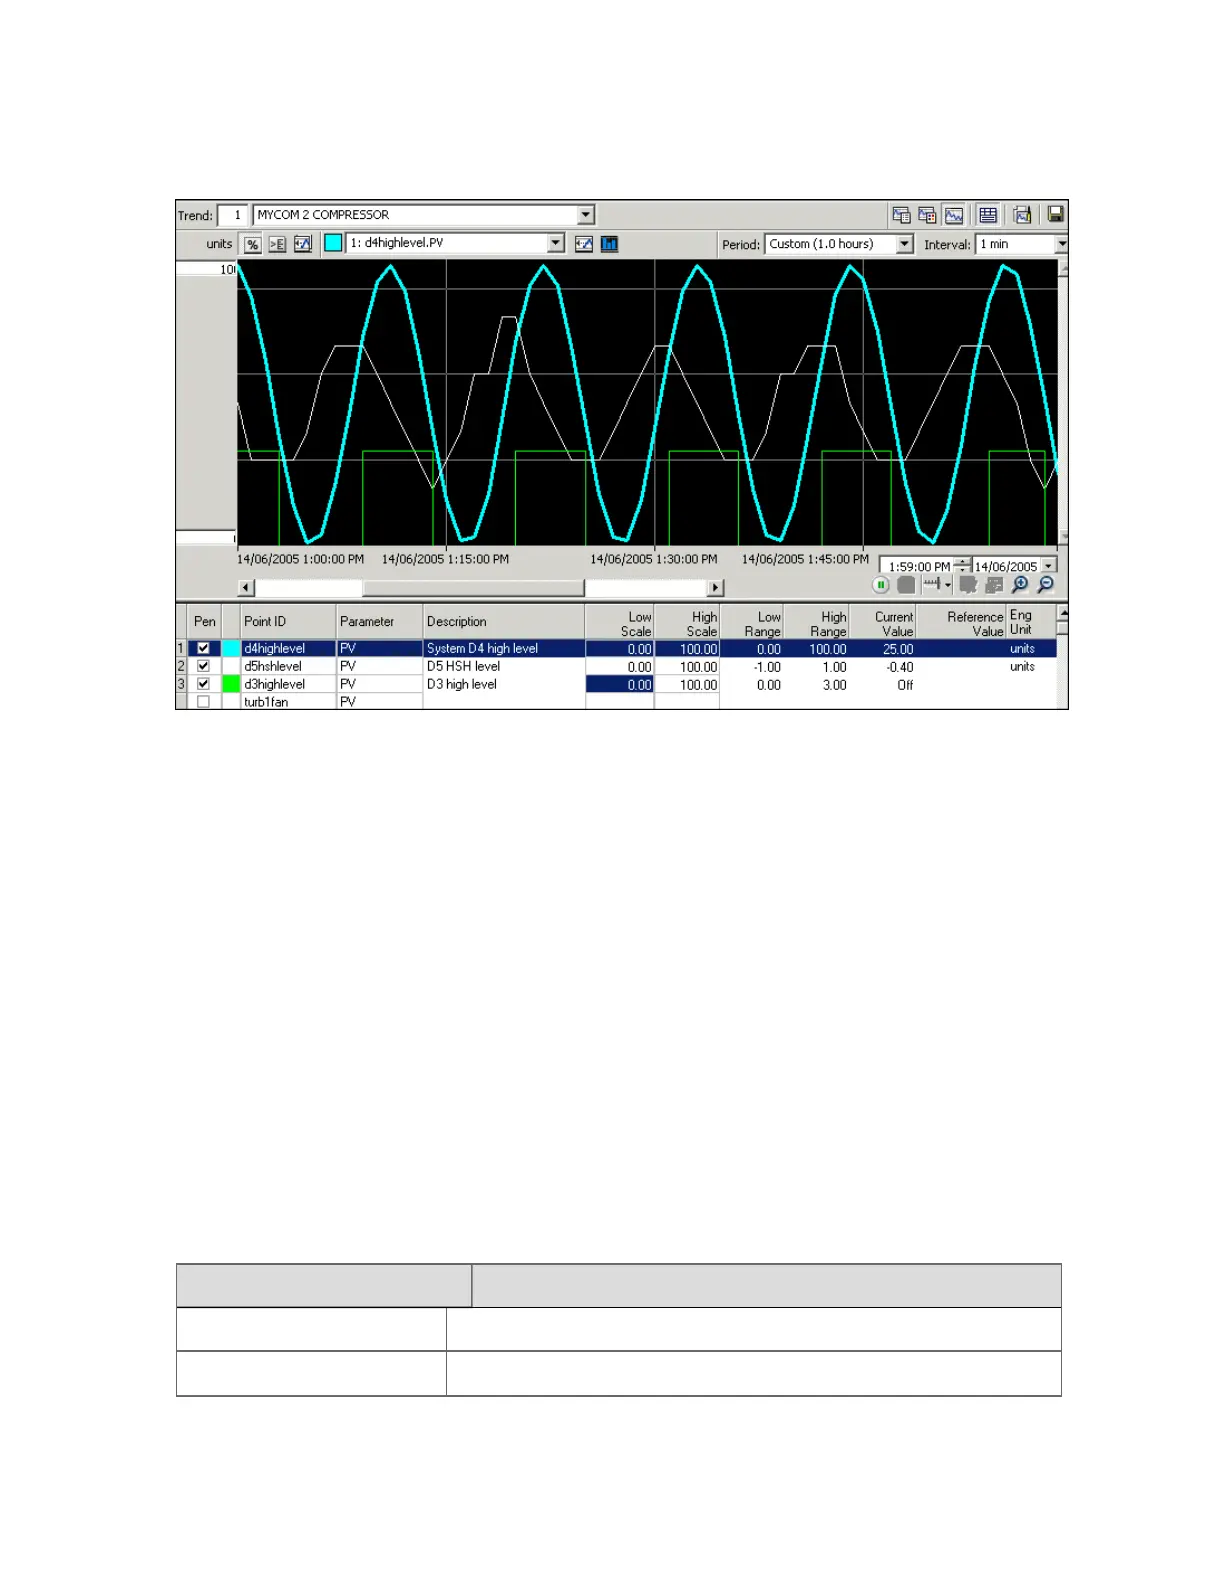The width and height of the screenshot is (1224, 1584).
Task: Open the dropdown arrow beside the hairline icon
Action: [x=948, y=585]
